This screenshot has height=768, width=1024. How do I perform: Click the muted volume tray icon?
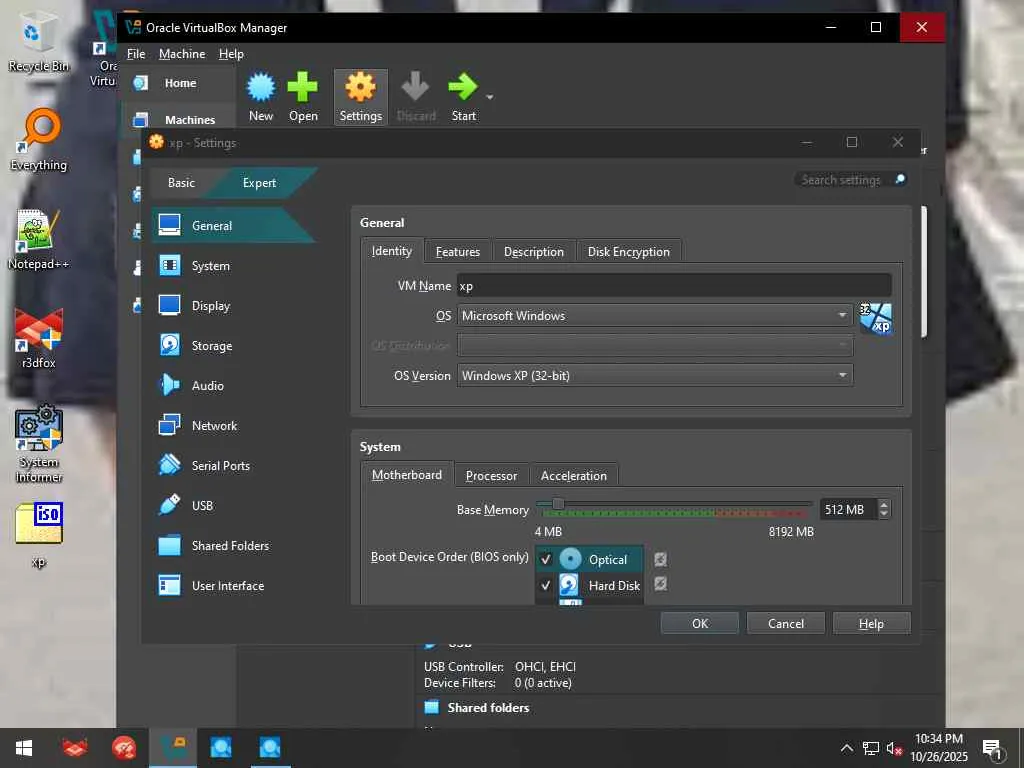(894, 748)
